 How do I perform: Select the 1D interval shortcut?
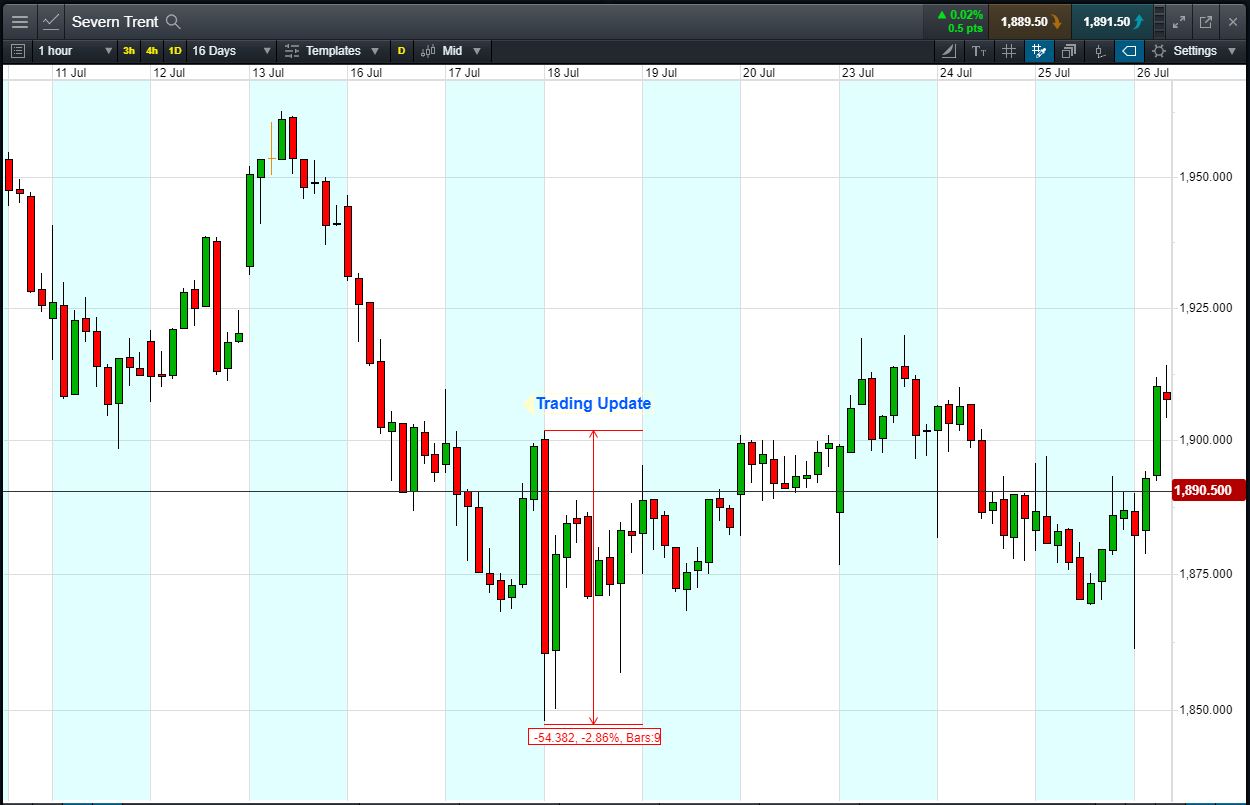[x=175, y=51]
